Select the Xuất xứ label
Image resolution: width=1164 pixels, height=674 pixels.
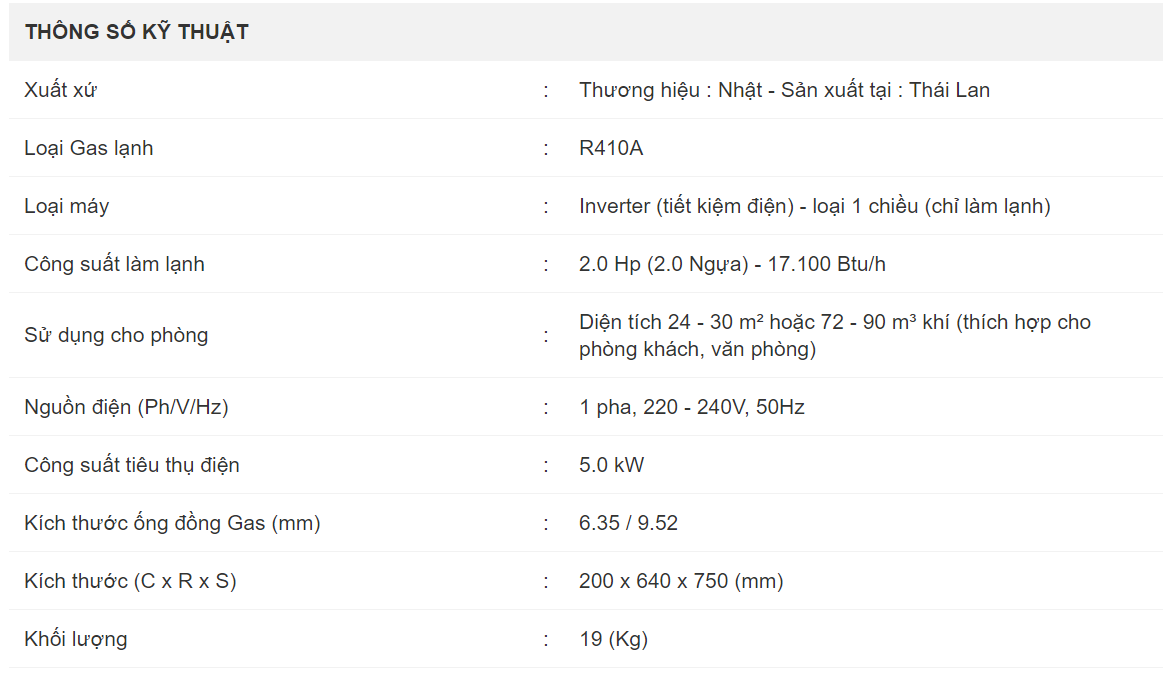(60, 90)
